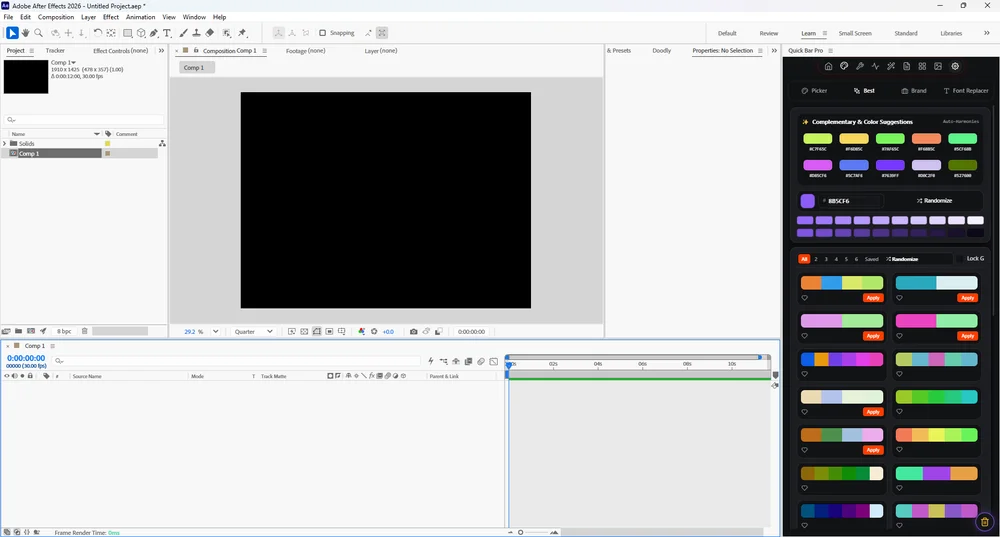The height and width of the screenshot is (537, 1000).
Task: Select the Eraser tool
Action: (210, 33)
